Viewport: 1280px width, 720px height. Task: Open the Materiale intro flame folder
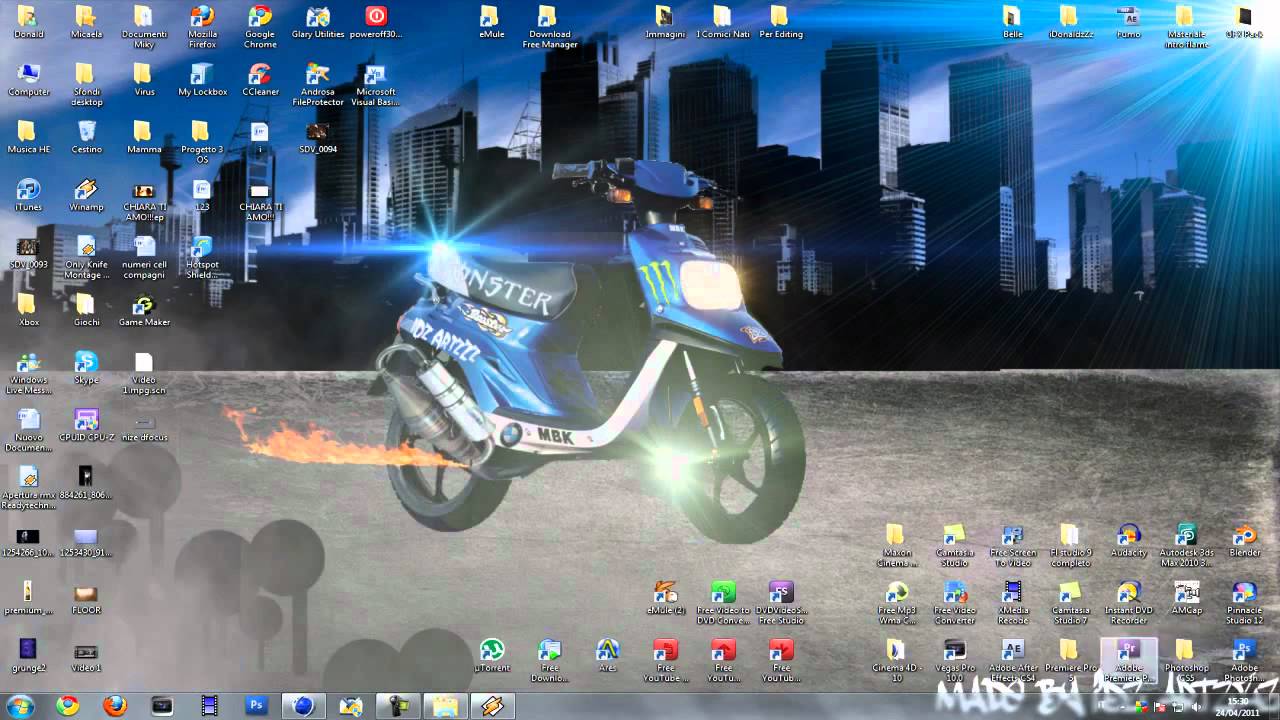click(x=1186, y=26)
